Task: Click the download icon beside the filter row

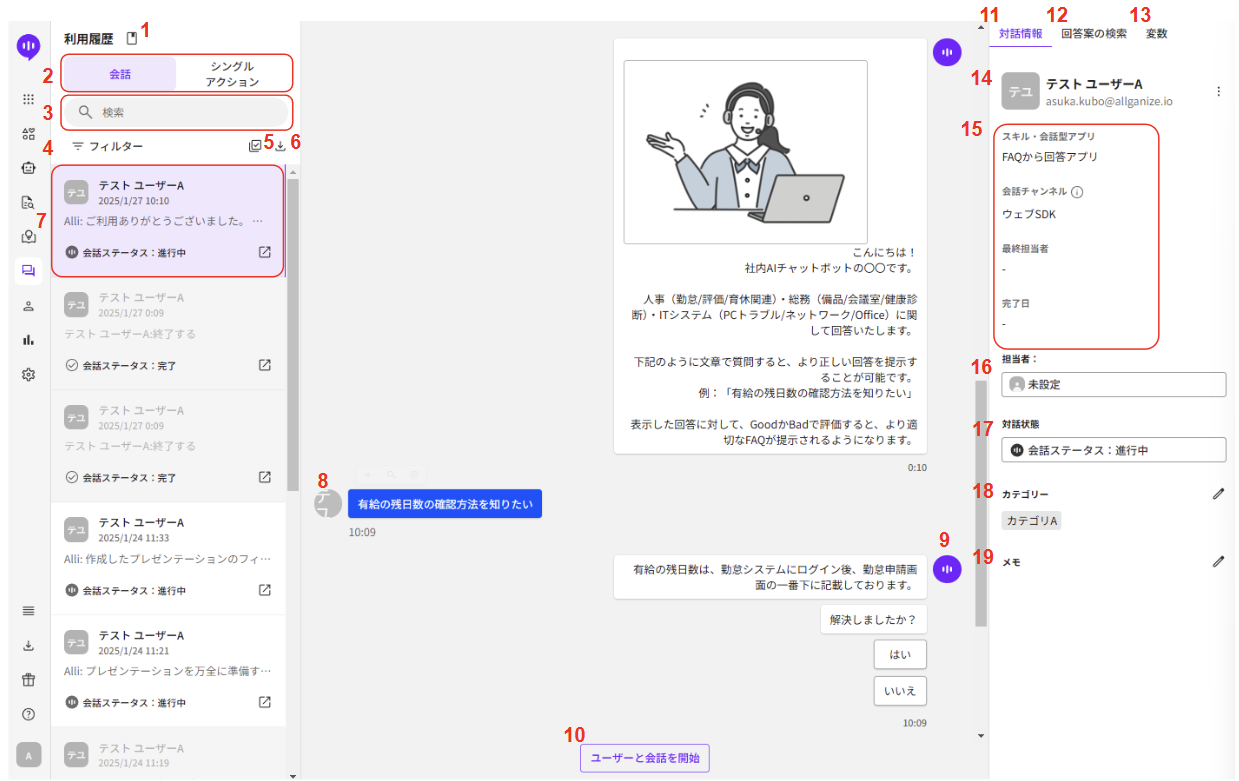Action: (280, 146)
